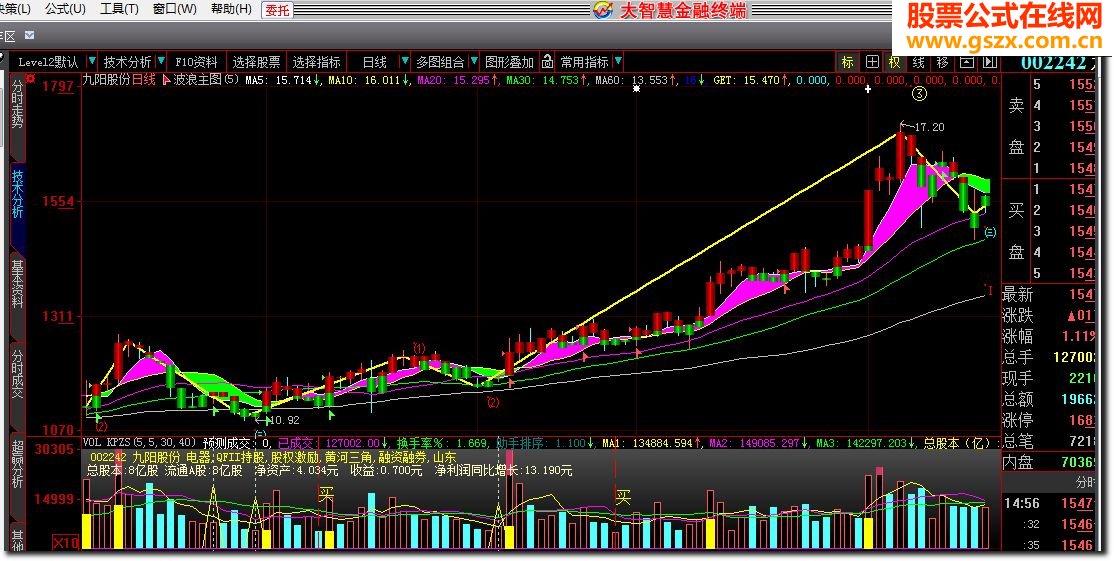Open the 技术分析 dropdown arrow

161,62
